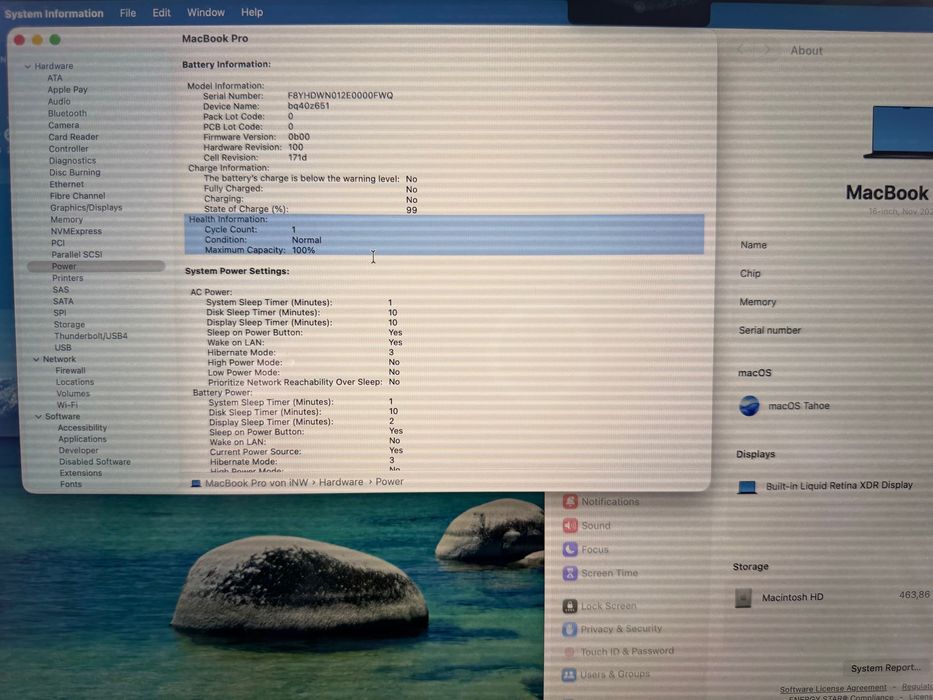Select Apple Pay in the sidebar

(x=67, y=90)
